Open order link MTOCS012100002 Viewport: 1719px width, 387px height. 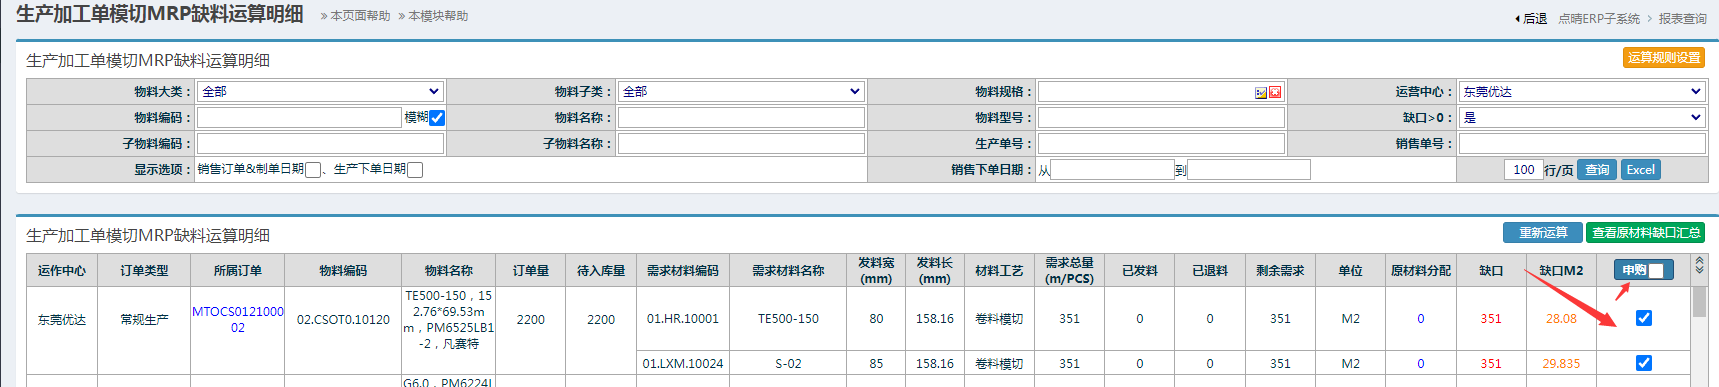[x=238, y=319]
